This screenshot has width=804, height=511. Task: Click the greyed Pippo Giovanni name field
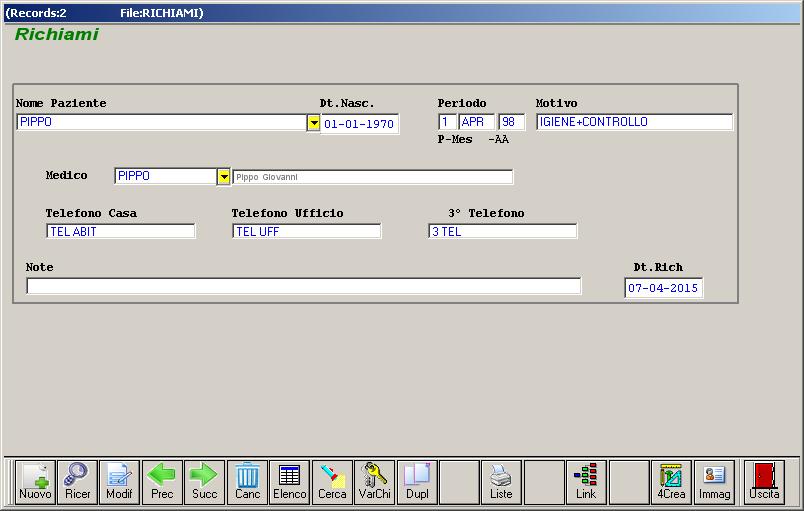(x=373, y=177)
